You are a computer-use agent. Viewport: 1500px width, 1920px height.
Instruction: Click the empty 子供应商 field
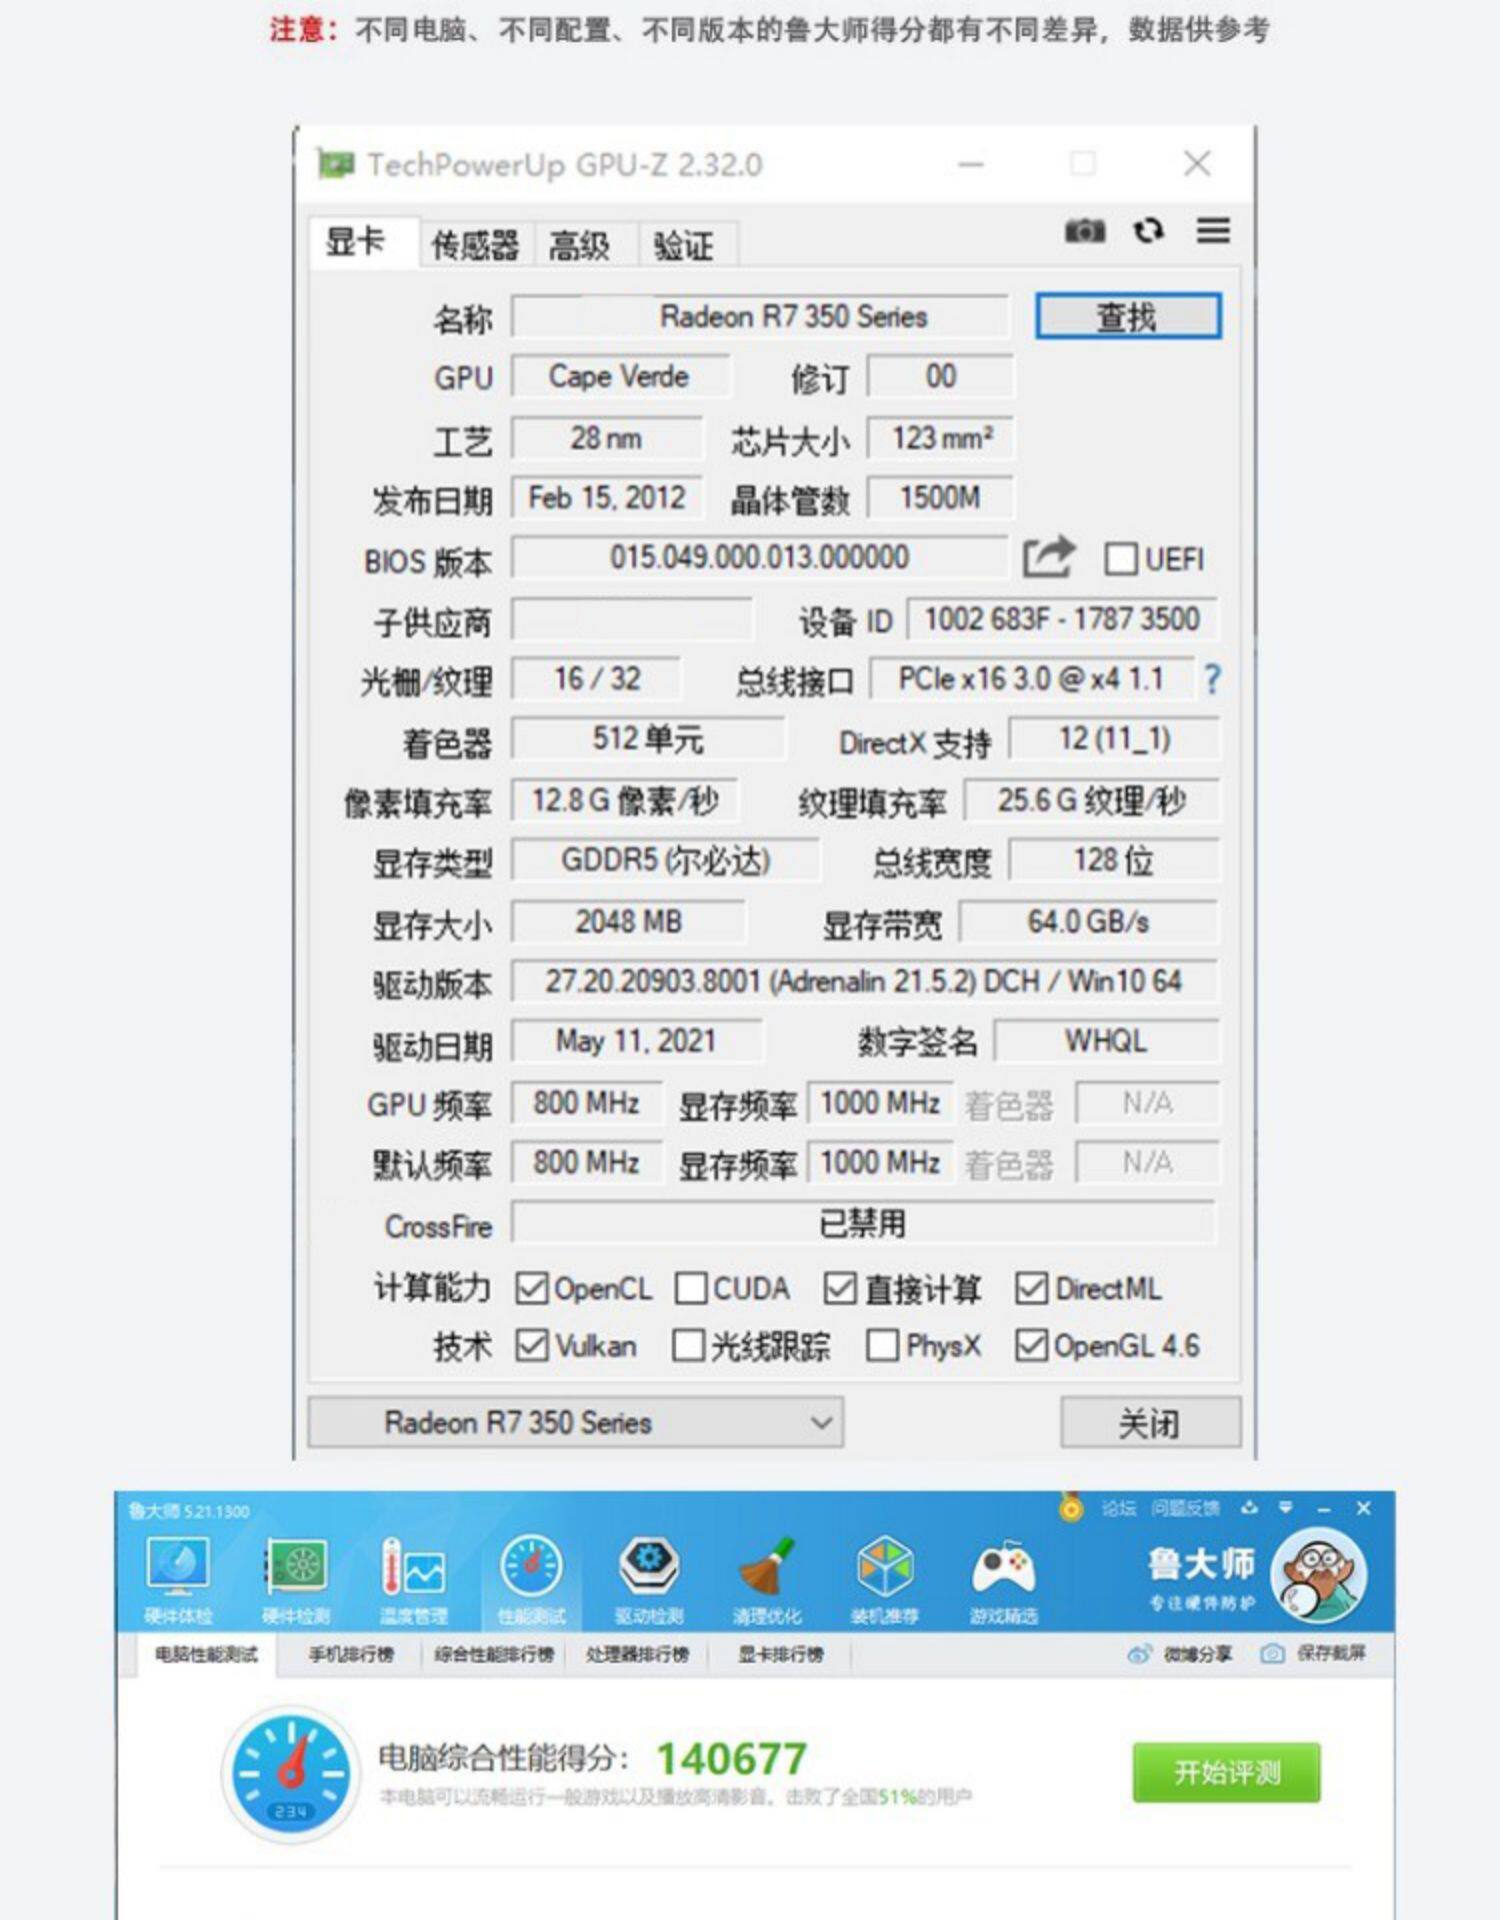click(632, 619)
